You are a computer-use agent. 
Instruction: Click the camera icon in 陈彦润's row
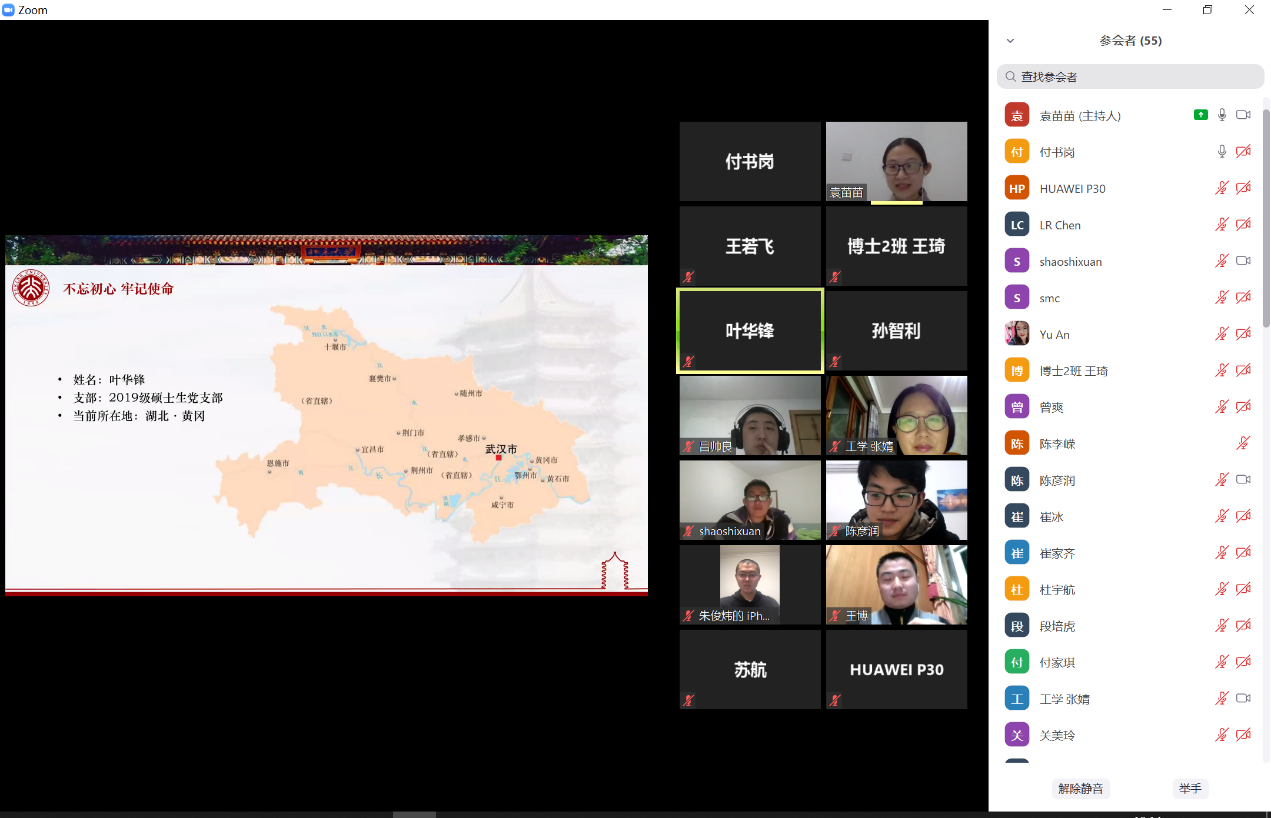[x=1243, y=480]
